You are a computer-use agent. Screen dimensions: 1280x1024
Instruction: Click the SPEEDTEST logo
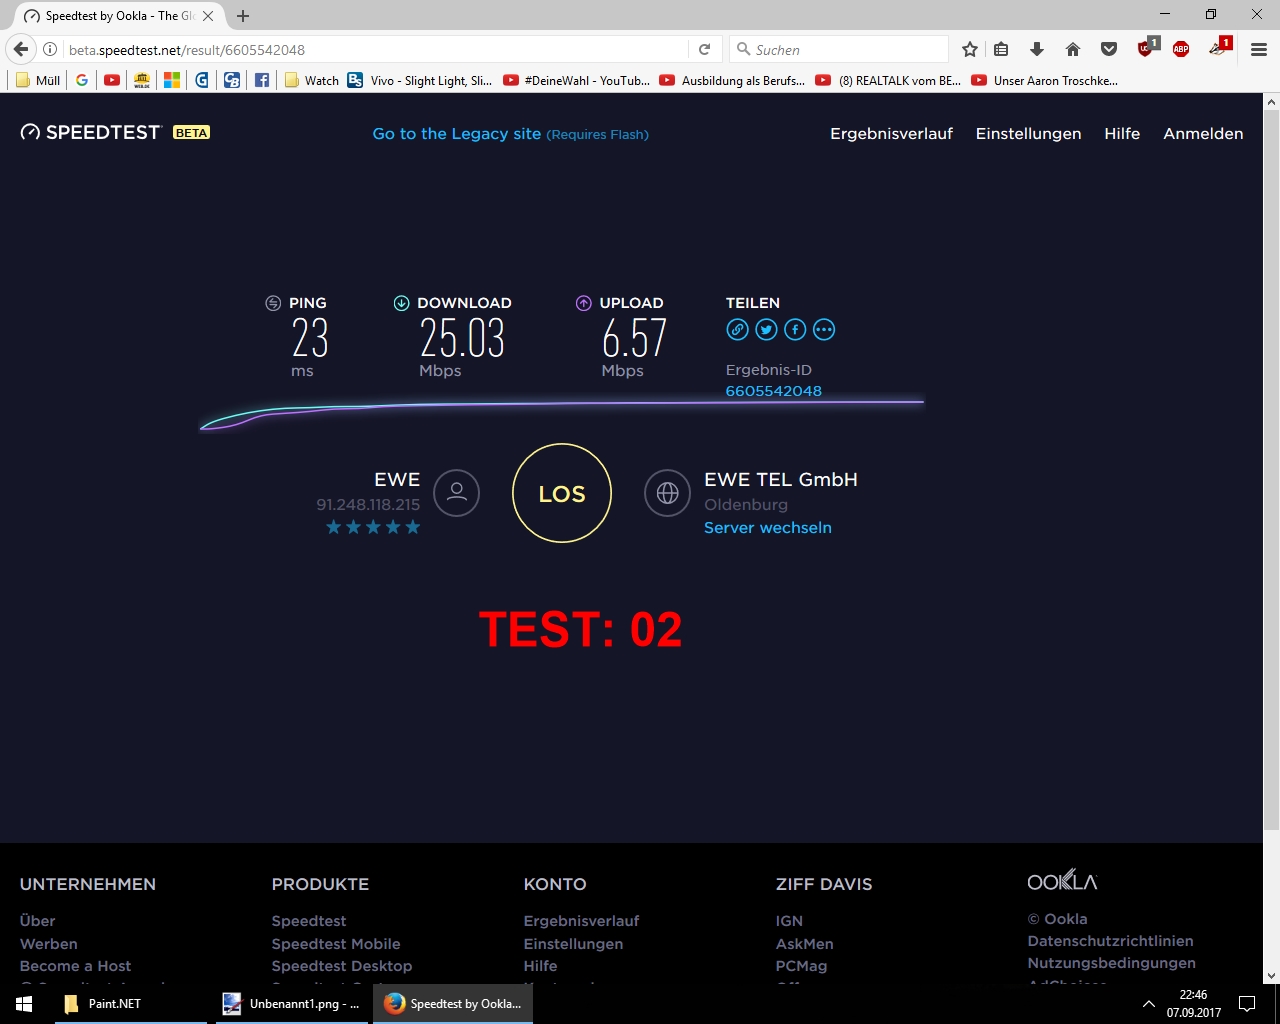pyautogui.click(x=91, y=132)
